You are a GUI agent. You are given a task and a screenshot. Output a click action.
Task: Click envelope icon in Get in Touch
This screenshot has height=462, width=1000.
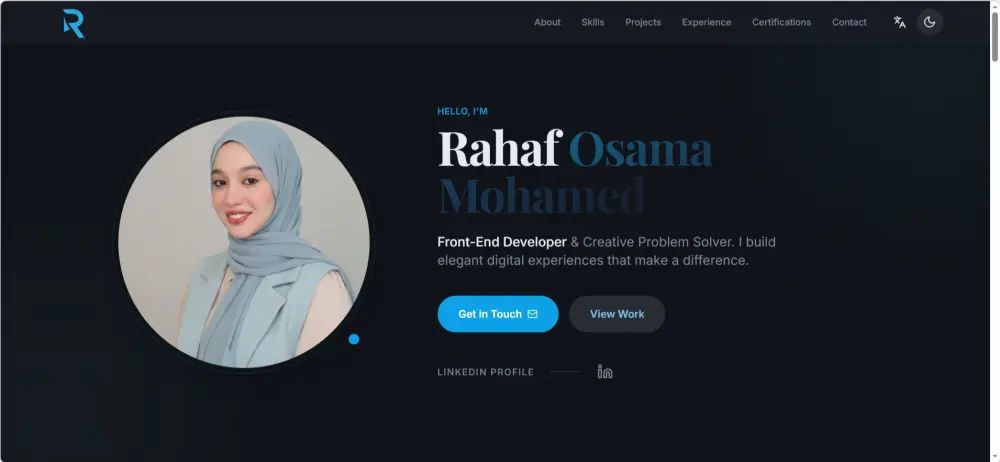click(533, 314)
